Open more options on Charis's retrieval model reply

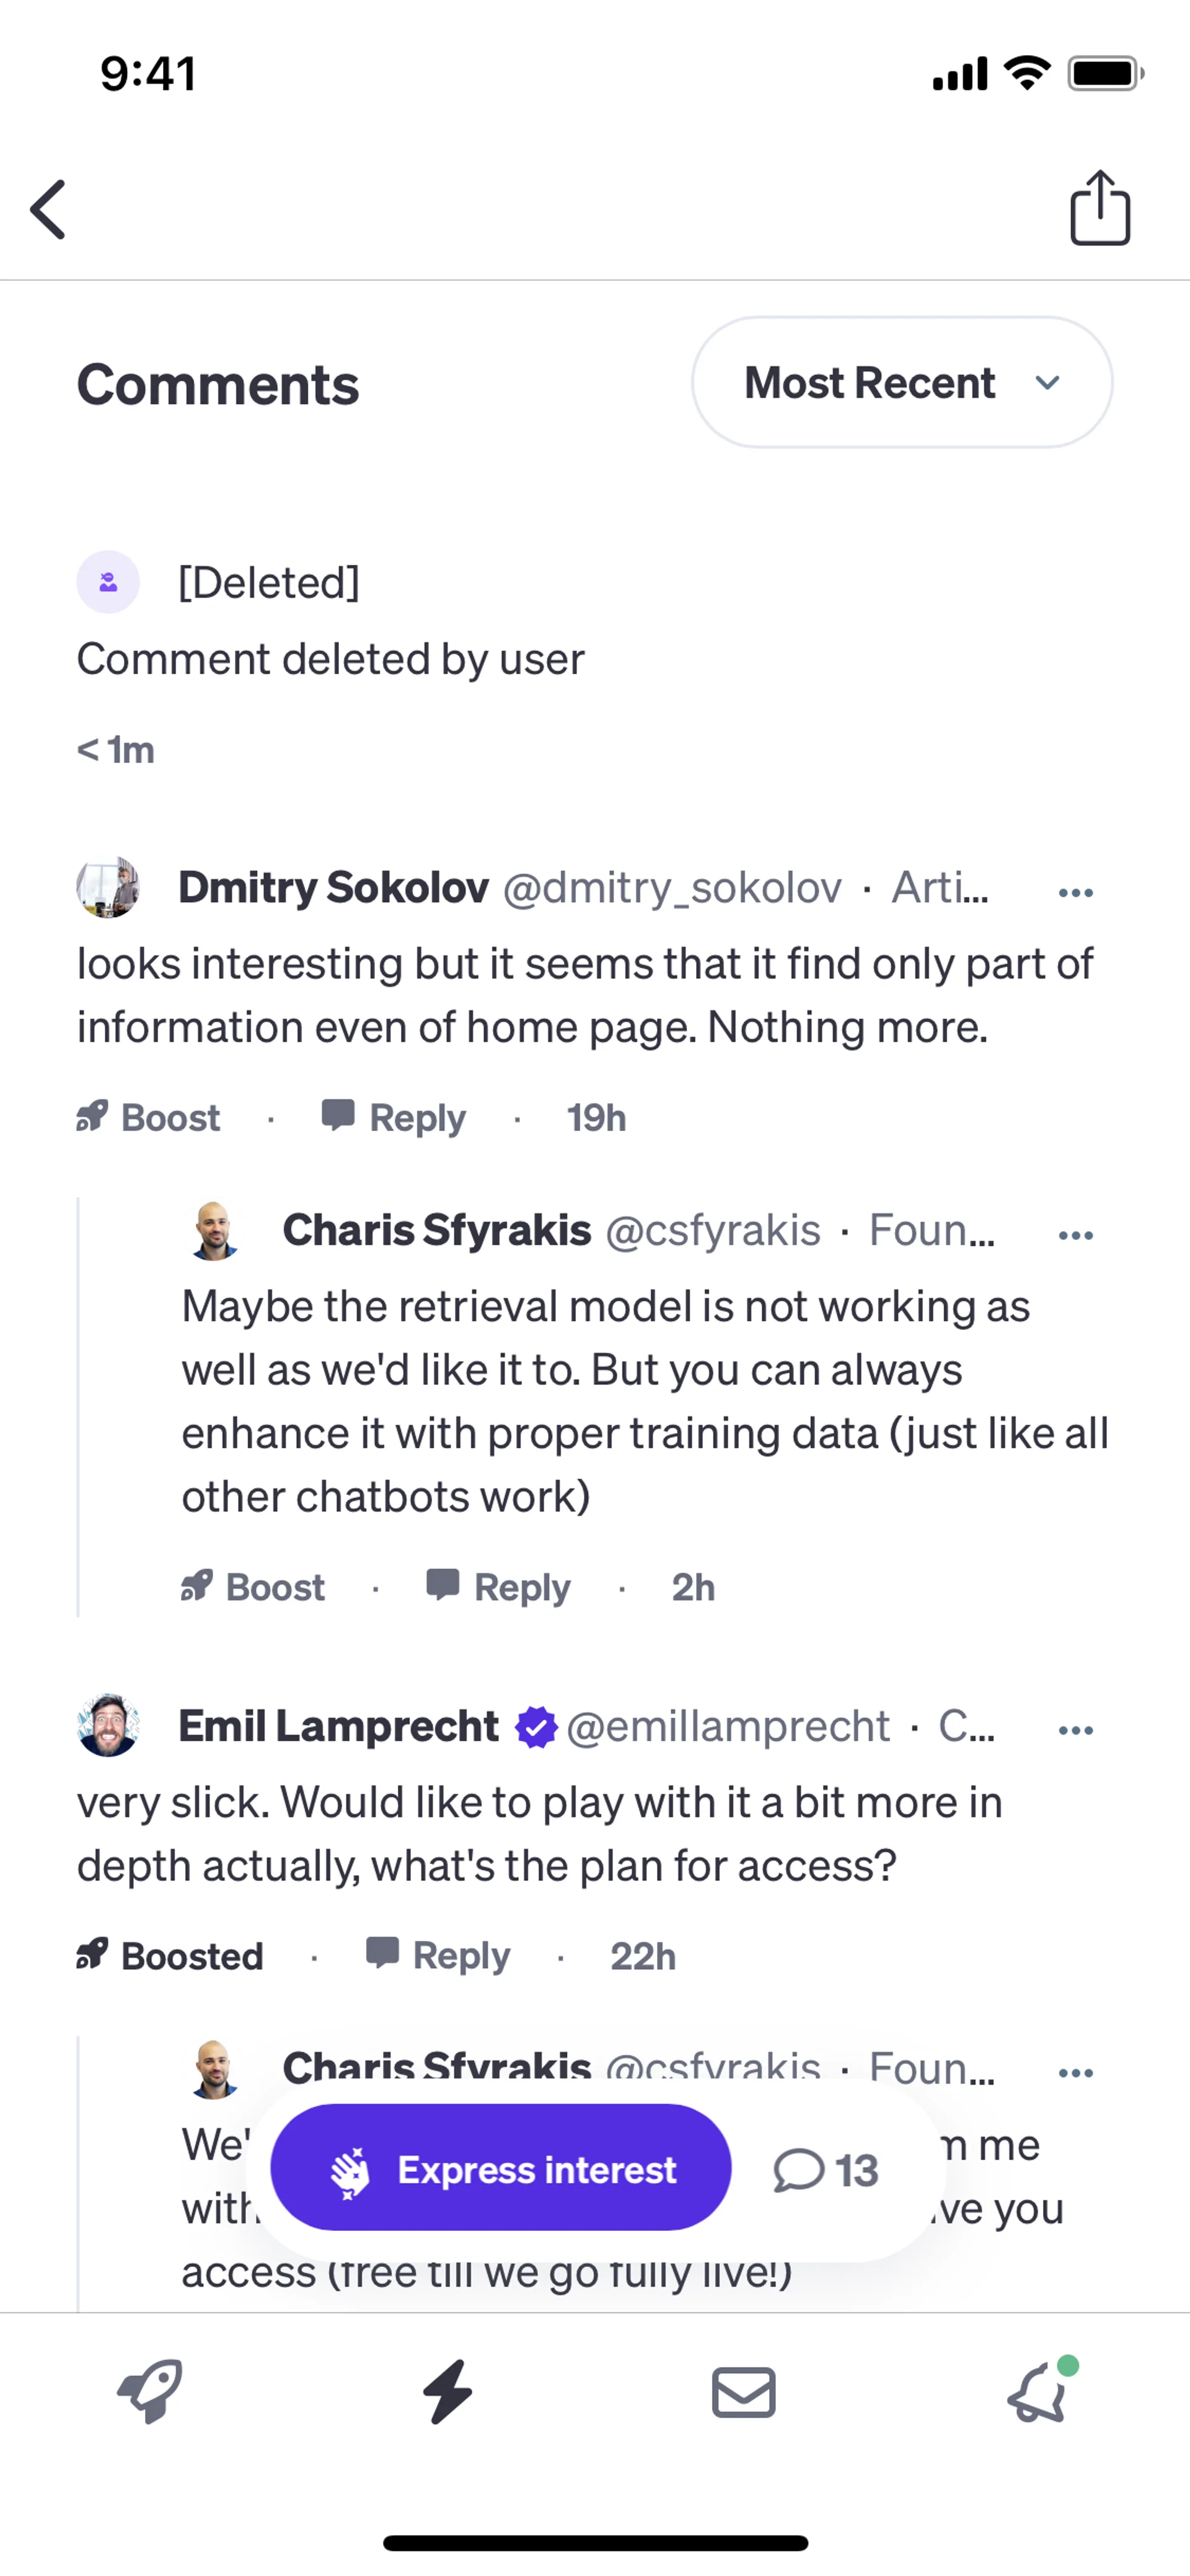(x=1075, y=1235)
